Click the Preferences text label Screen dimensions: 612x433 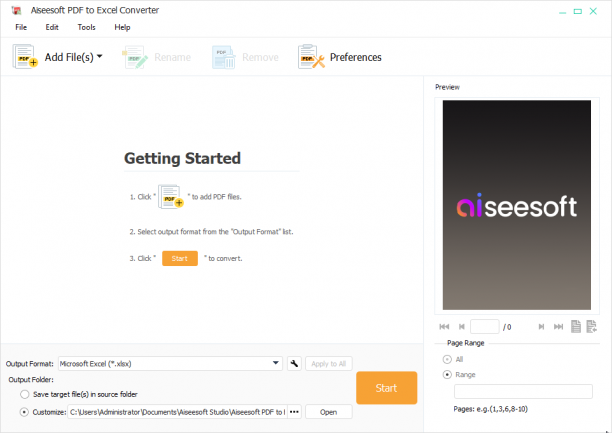click(356, 57)
